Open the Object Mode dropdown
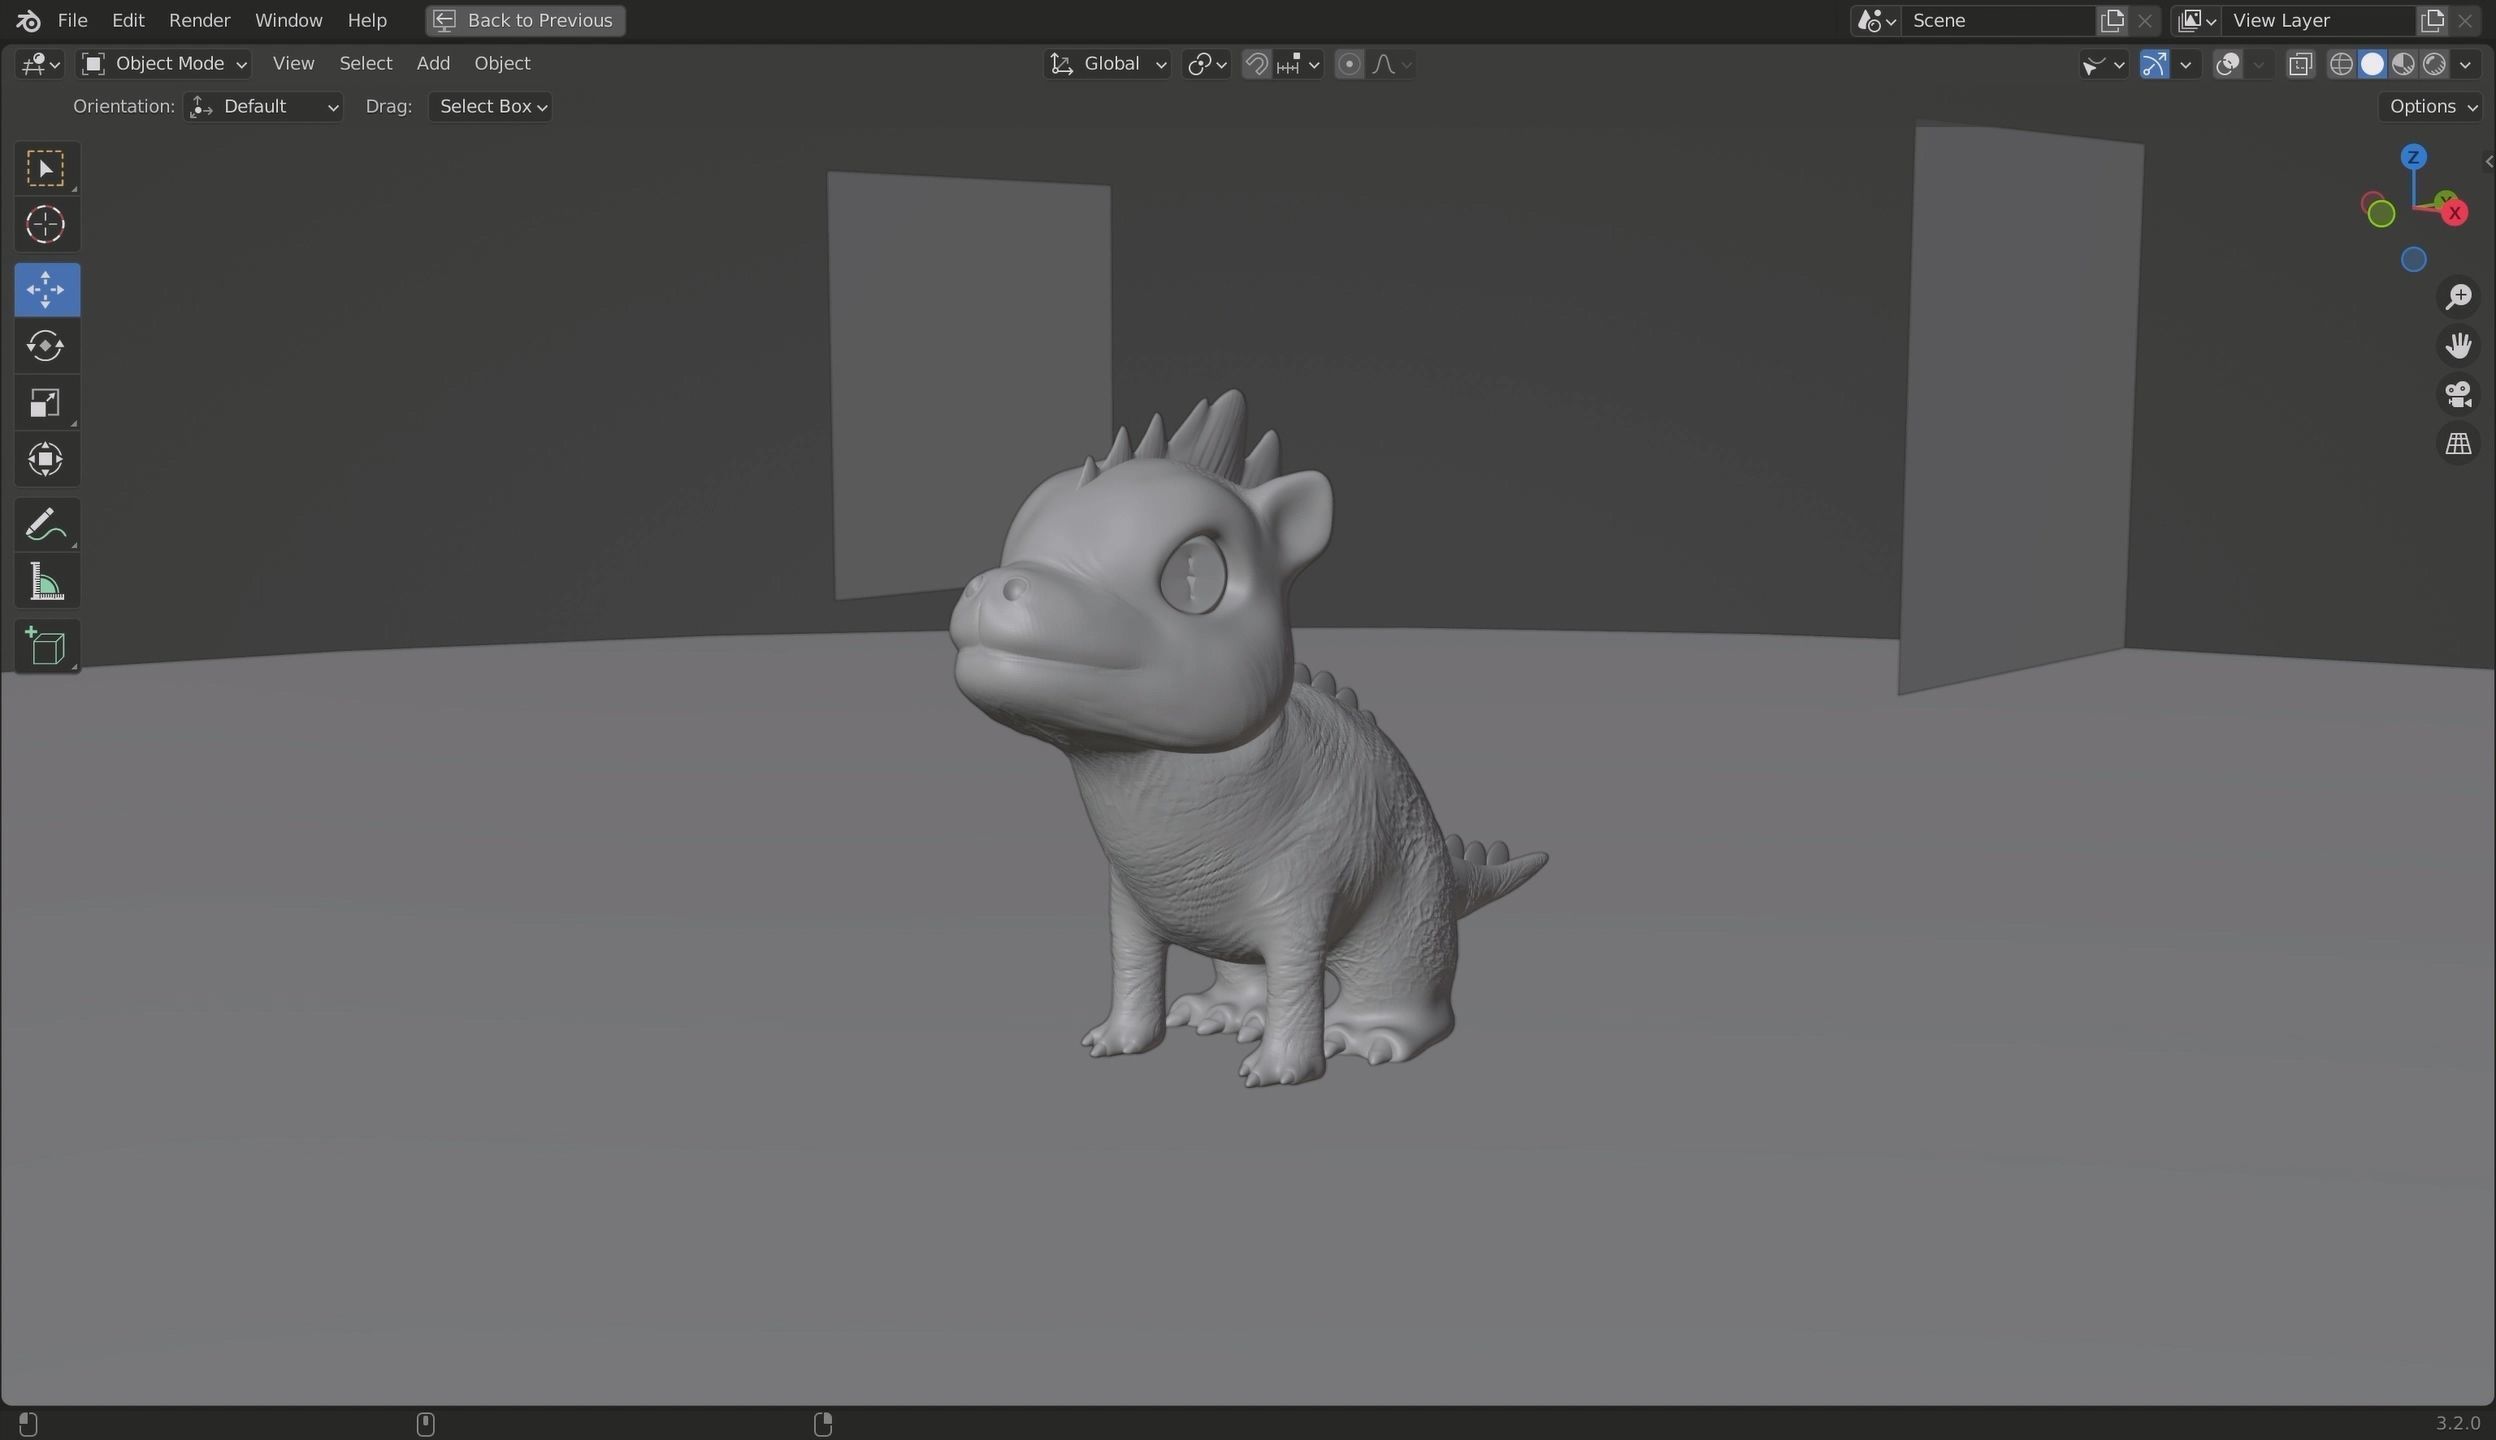The width and height of the screenshot is (2496, 1440). (164, 64)
